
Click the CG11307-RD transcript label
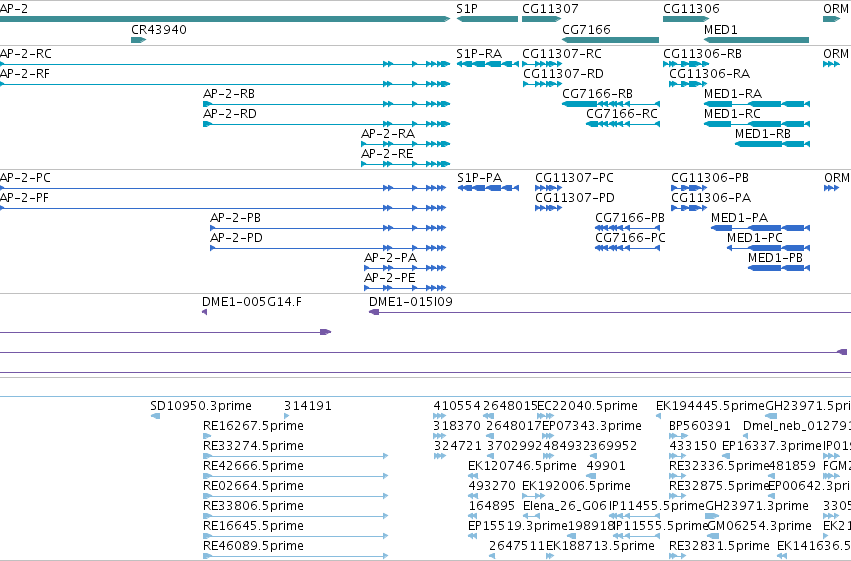click(x=563, y=74)
